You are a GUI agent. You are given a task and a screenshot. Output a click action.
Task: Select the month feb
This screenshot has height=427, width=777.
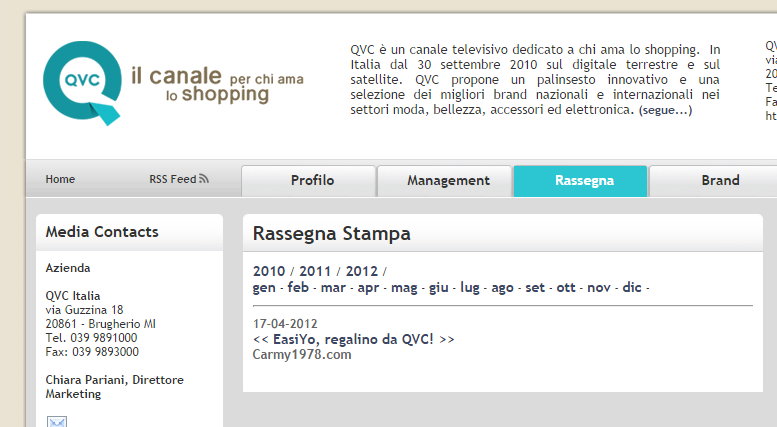pyautogui.click(x=298, y=287)
